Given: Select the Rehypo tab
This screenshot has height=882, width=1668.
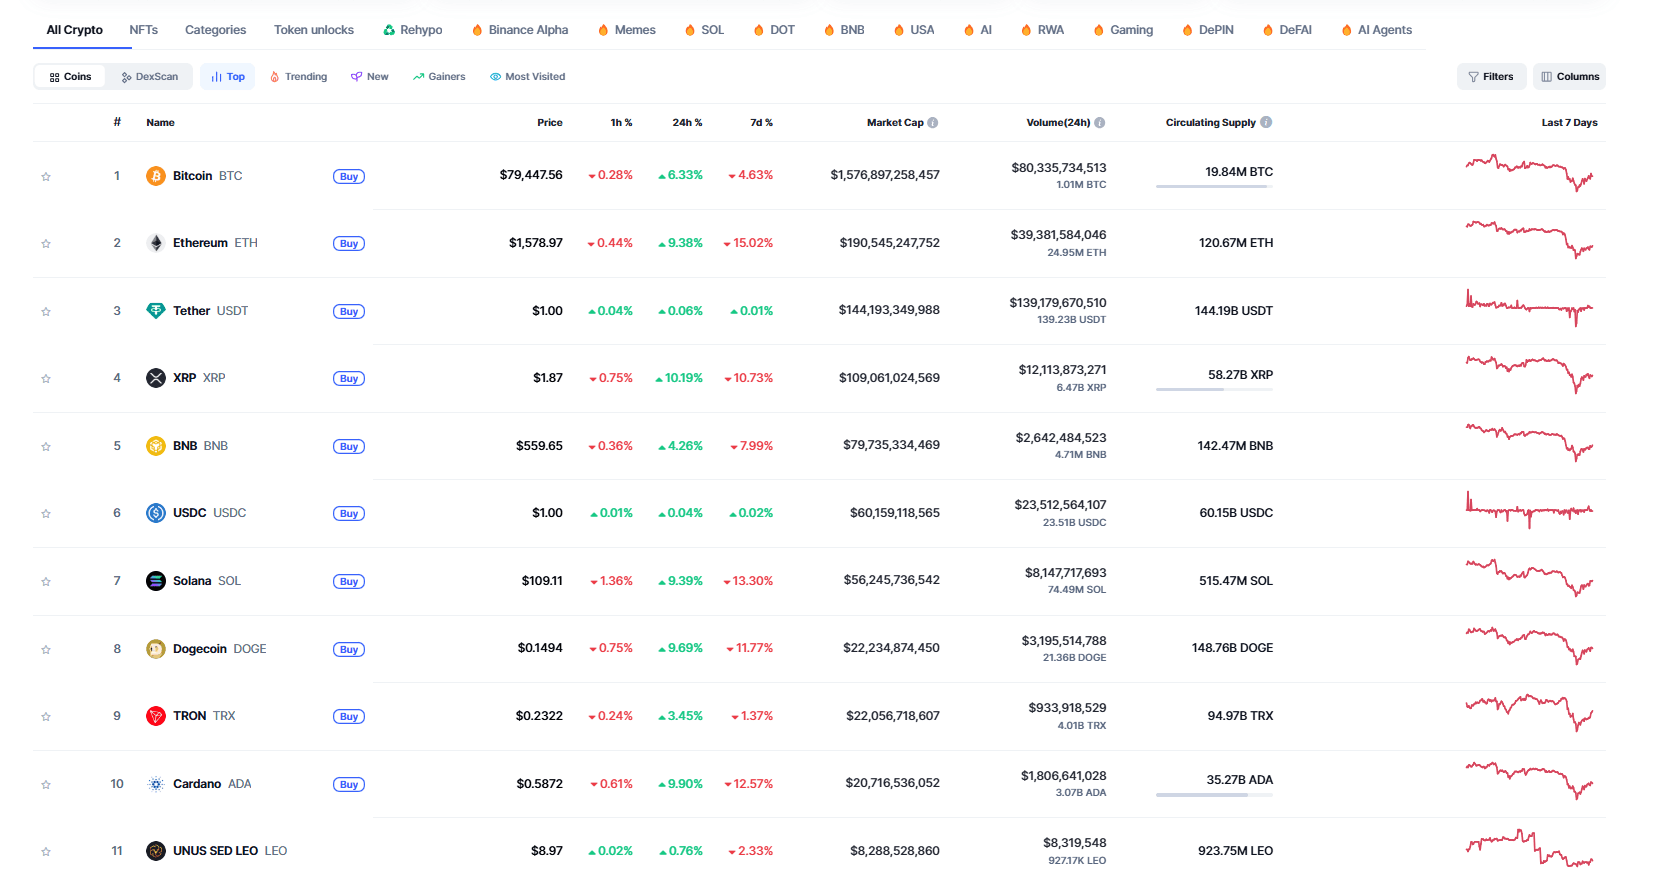Looking at the screenshot, I should pos(412,30).
